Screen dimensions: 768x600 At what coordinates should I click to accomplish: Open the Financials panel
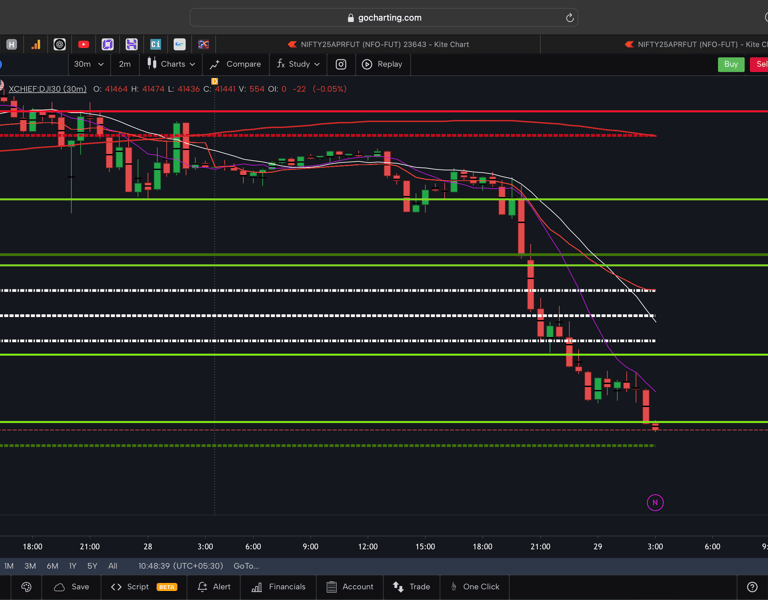pos(278,587)
